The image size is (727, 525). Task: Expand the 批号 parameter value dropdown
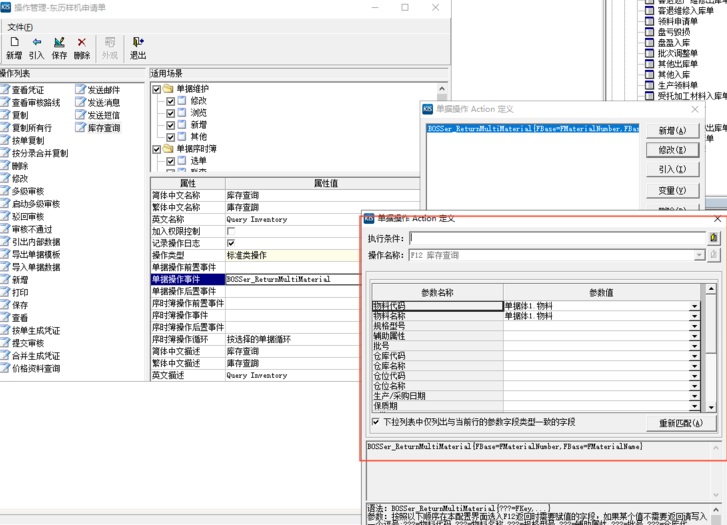pos(694,346)
